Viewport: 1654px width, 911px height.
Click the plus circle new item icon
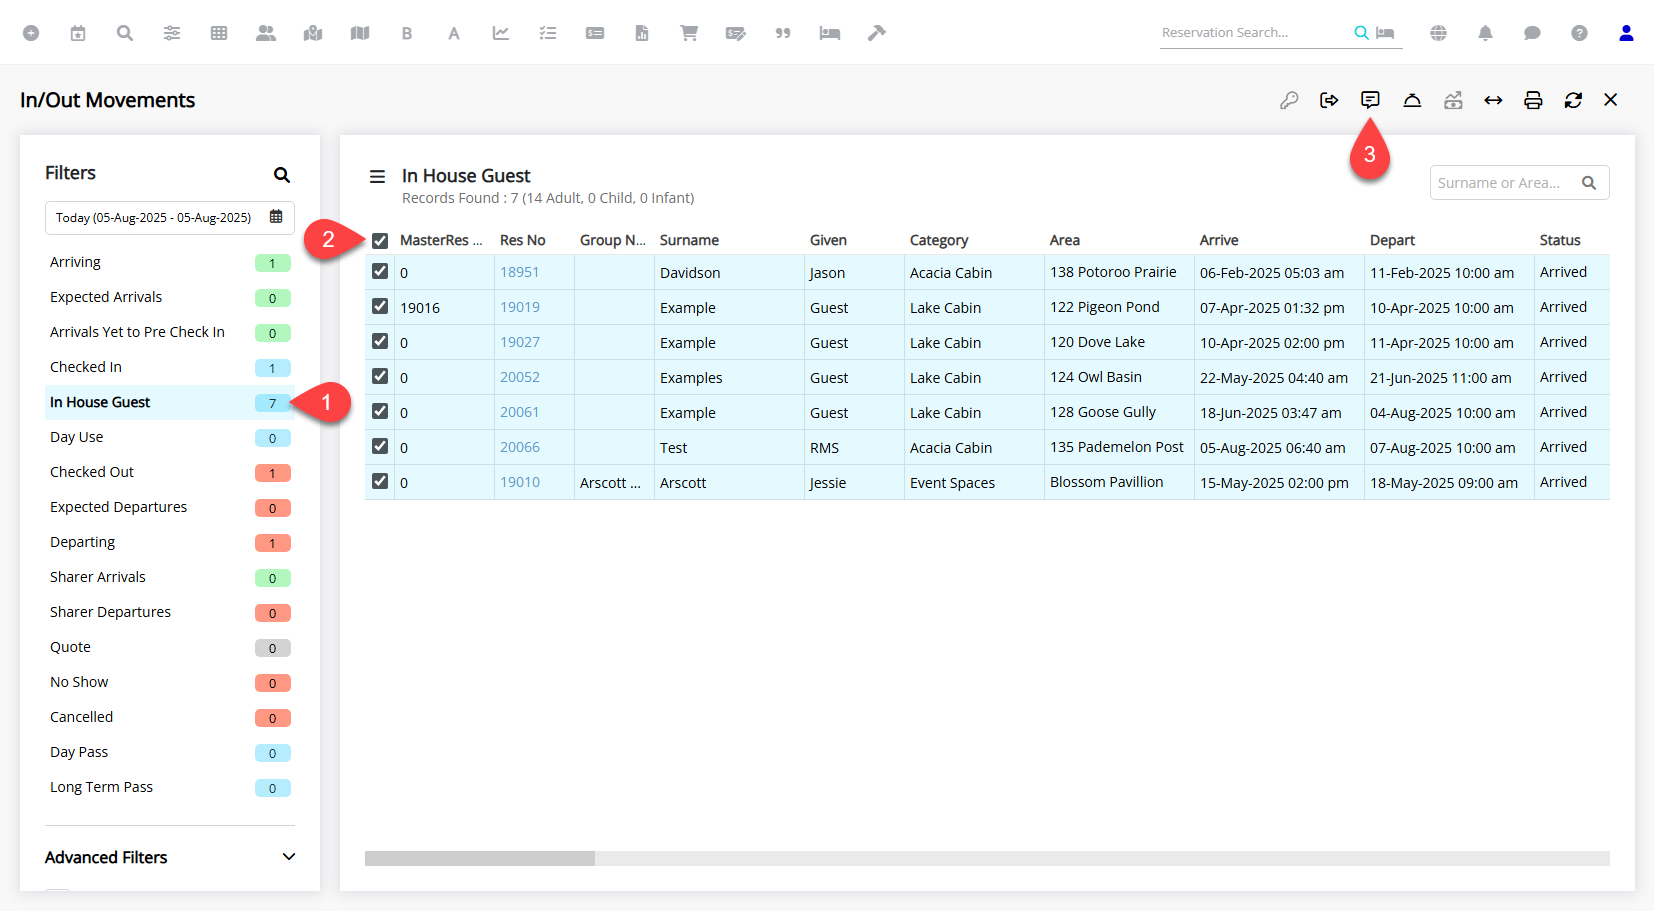coord(31,33)
